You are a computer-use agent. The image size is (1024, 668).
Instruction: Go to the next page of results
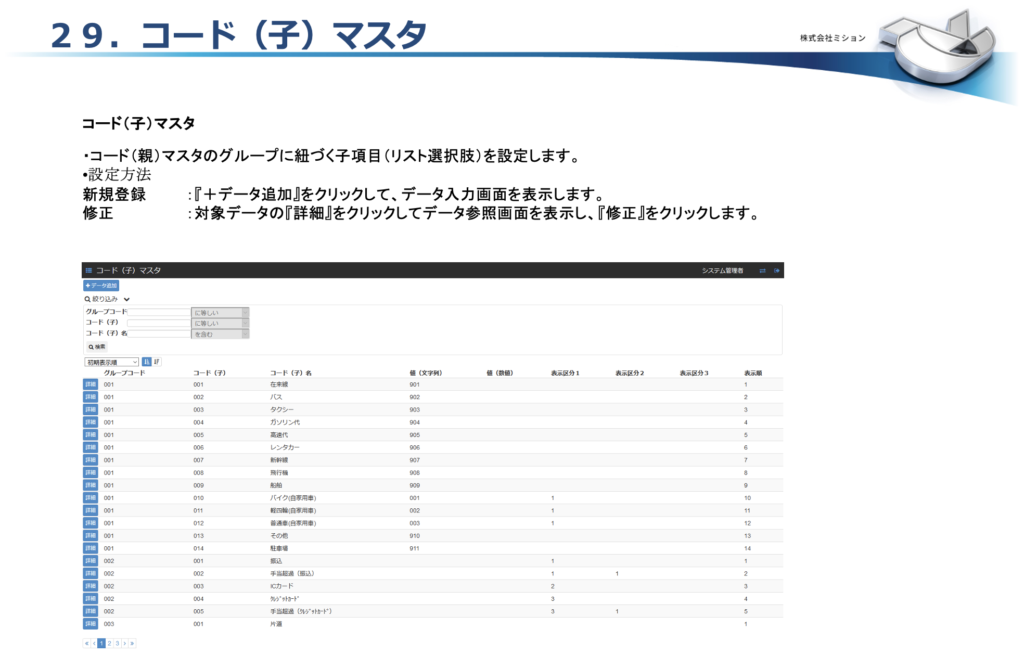(x=124, y=643)
